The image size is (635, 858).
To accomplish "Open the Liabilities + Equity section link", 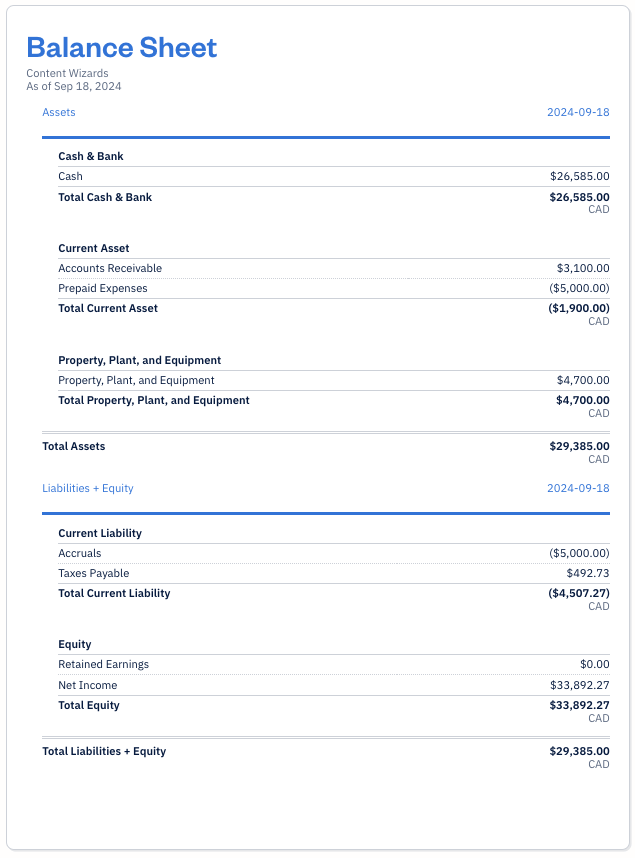I will click(87, 488).
